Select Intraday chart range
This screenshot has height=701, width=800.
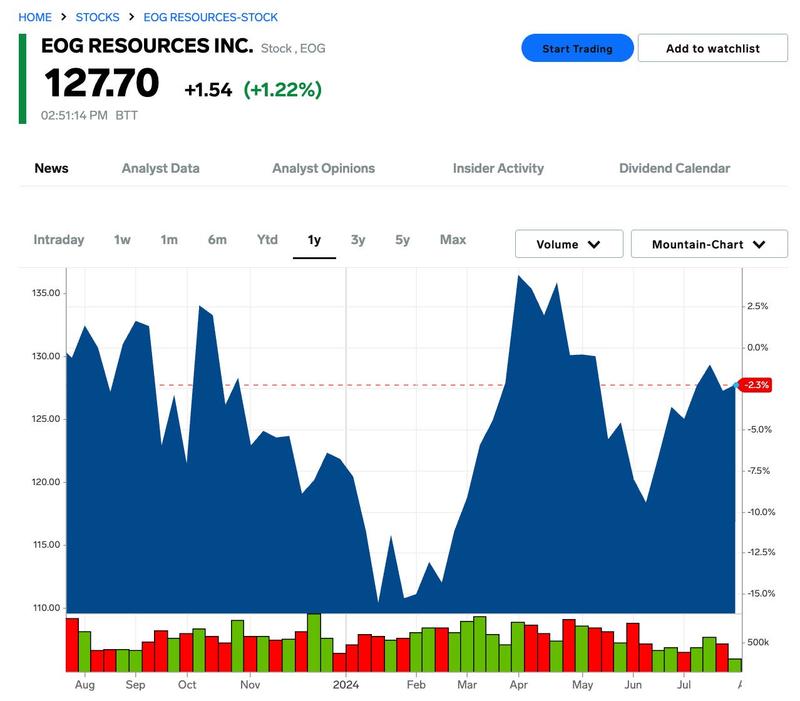click(x=59, y=240)
